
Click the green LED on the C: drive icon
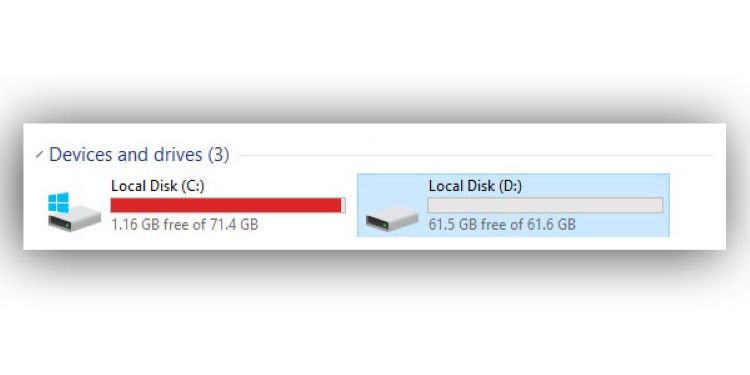click(x=67, y=224)
